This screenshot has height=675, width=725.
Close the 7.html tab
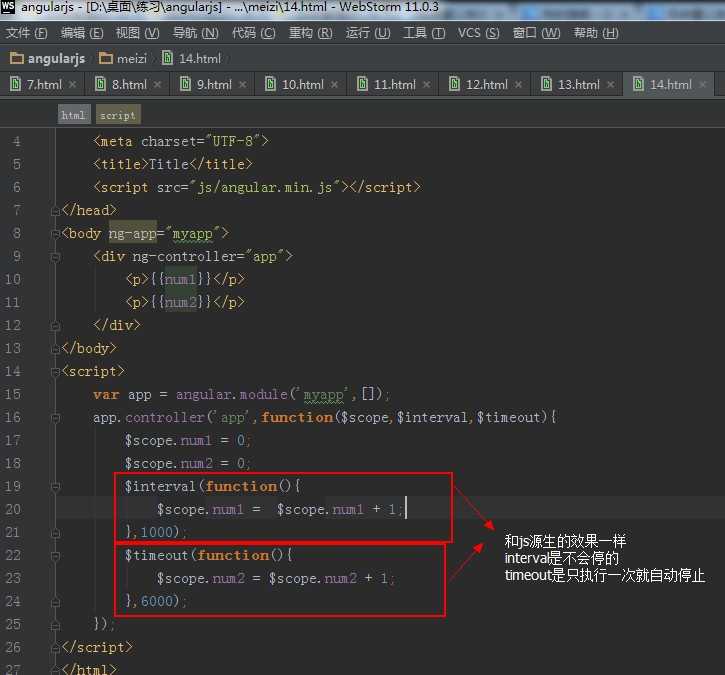(x=73, y=85)
